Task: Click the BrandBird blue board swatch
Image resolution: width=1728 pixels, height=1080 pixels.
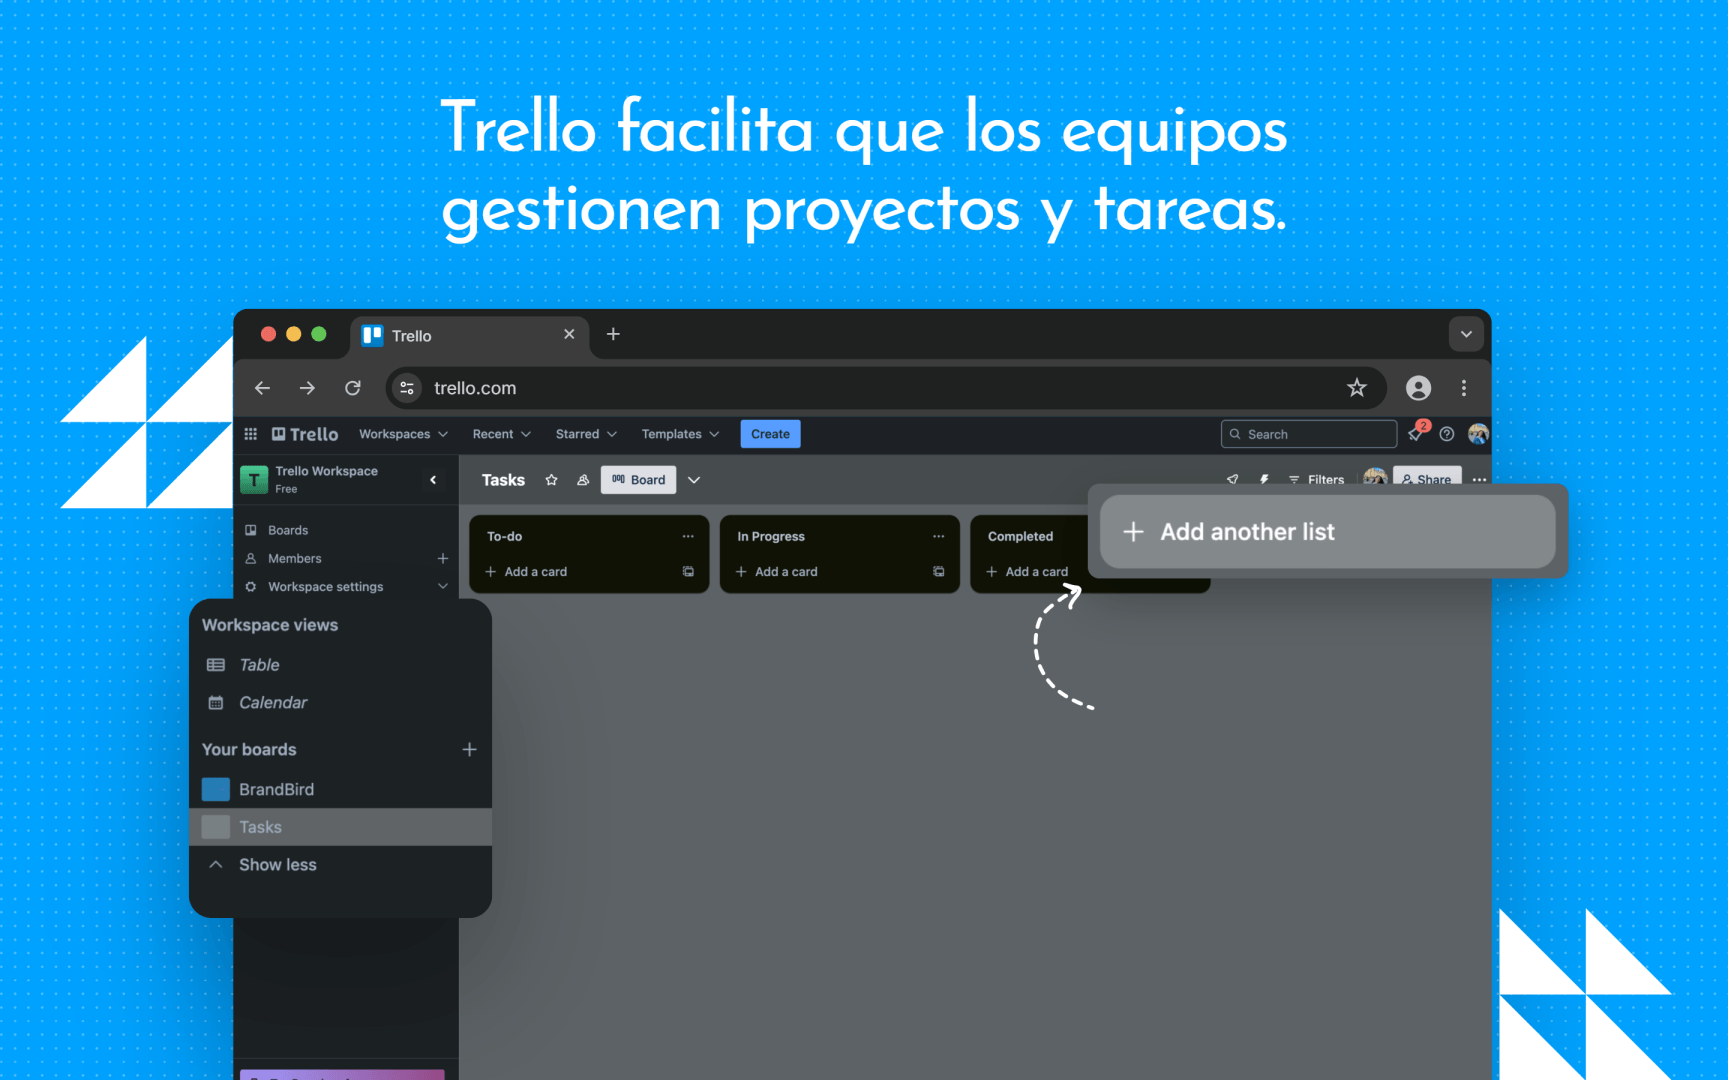Action: coord(216,789)
